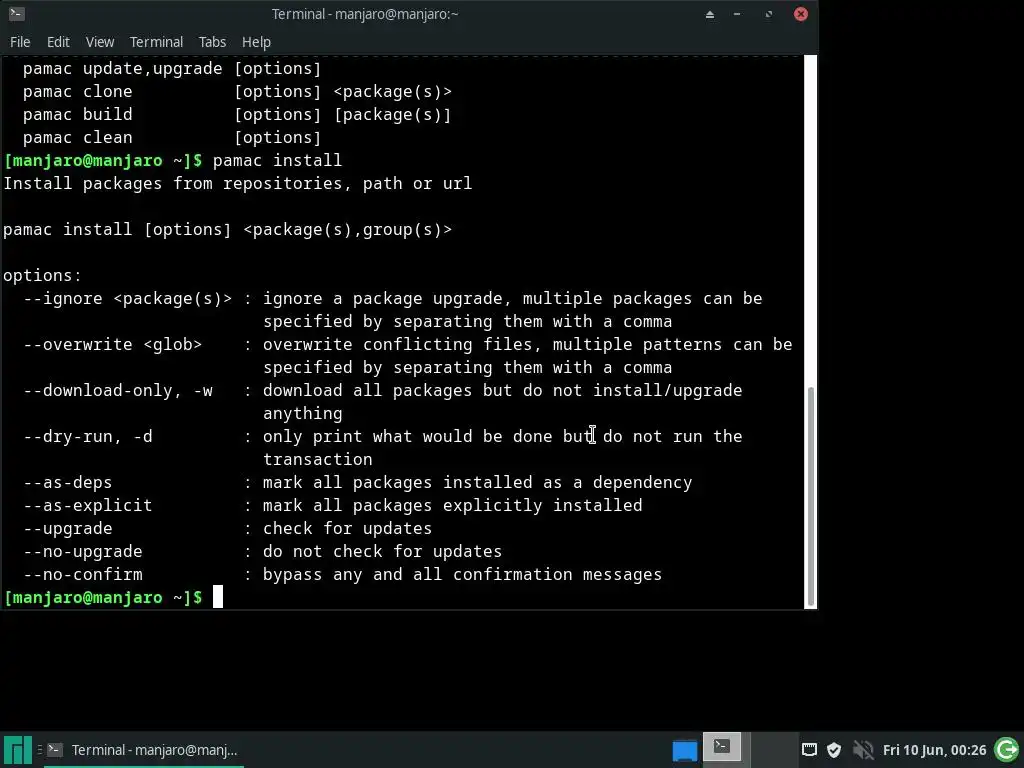Screen dimensions: 1024x768
Task: Select the Terminal taskbar window button
Action: point(144,750)
